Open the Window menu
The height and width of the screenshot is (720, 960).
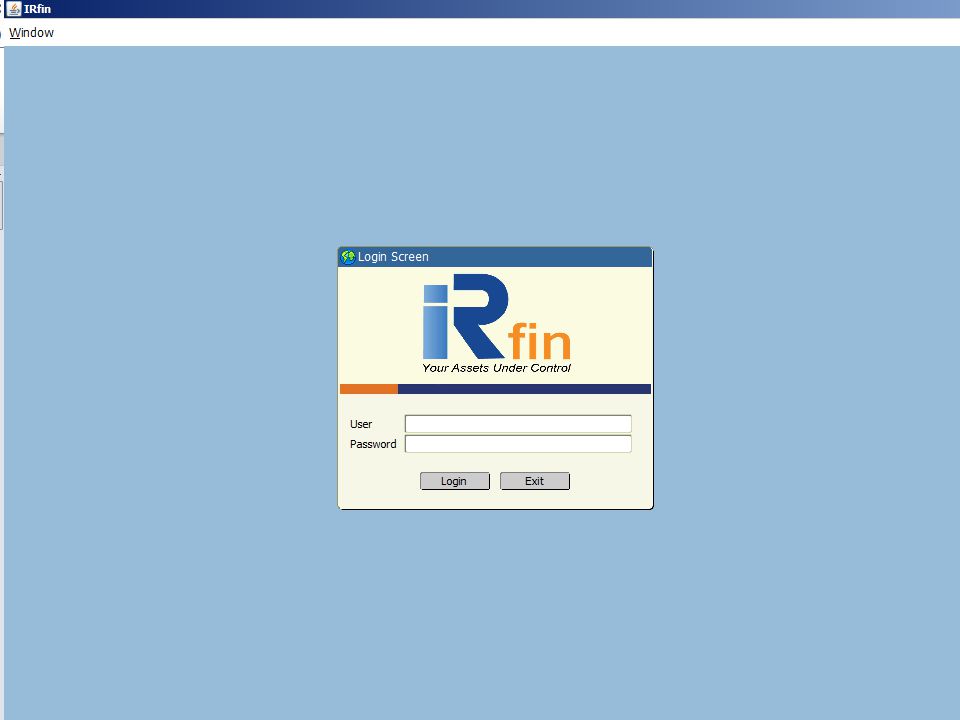(31, 32)
